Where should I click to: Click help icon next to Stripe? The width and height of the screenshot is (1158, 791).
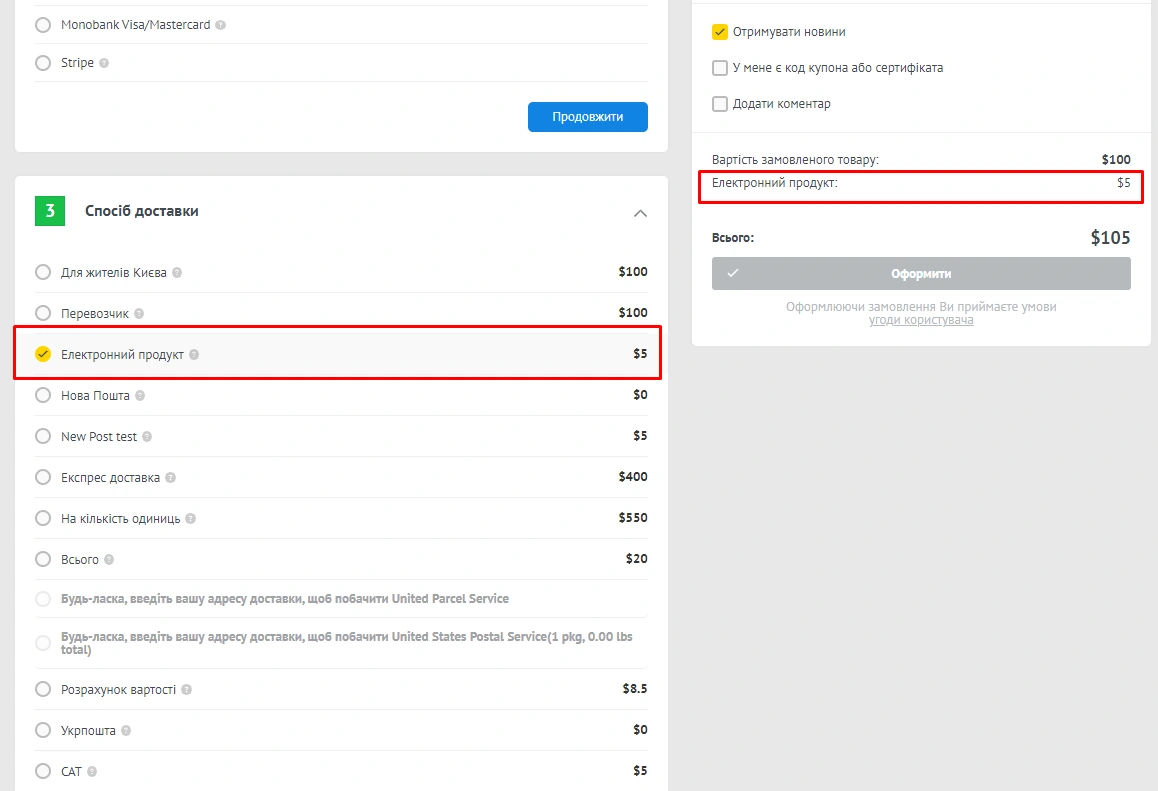104,63
